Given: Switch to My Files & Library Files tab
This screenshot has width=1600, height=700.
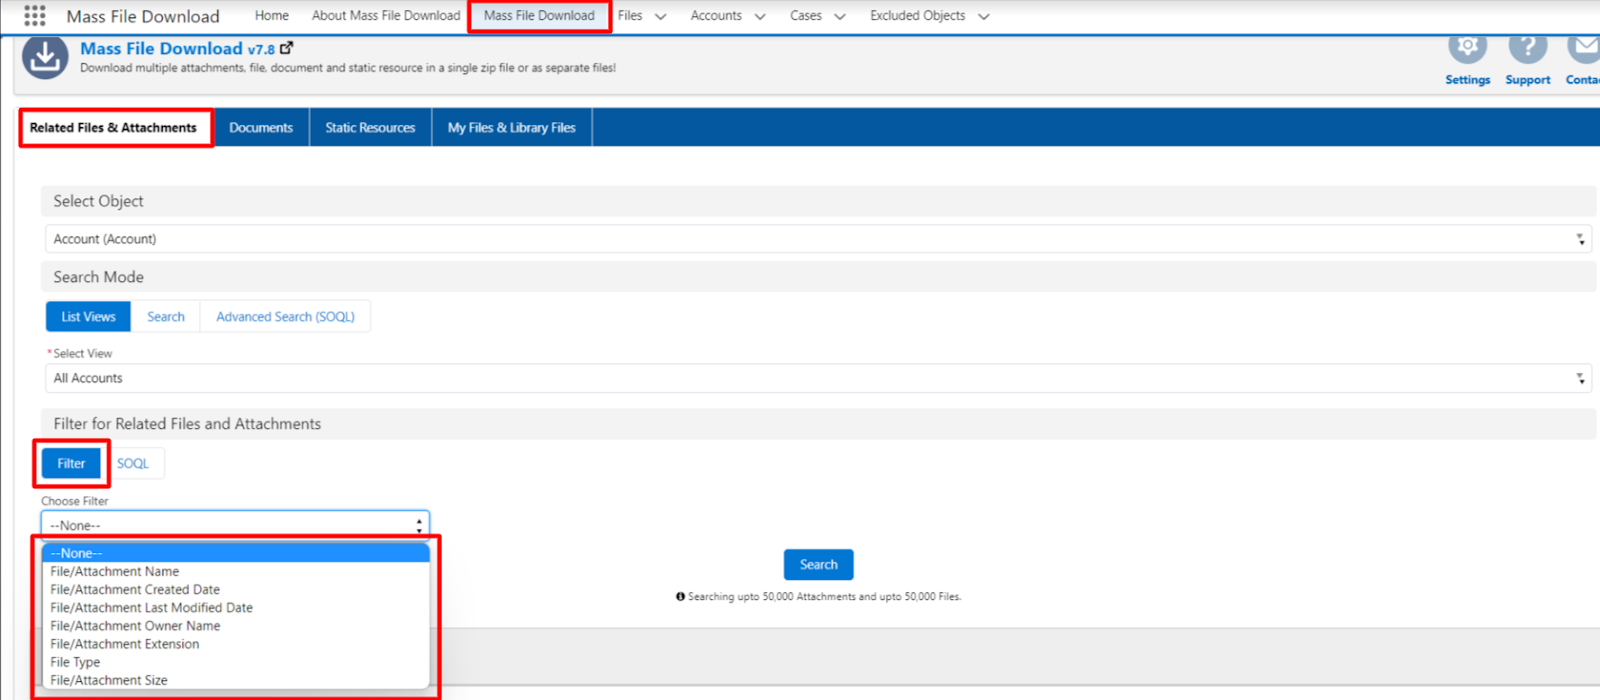Looking at the screenshot, I should [x=512, y=128].
